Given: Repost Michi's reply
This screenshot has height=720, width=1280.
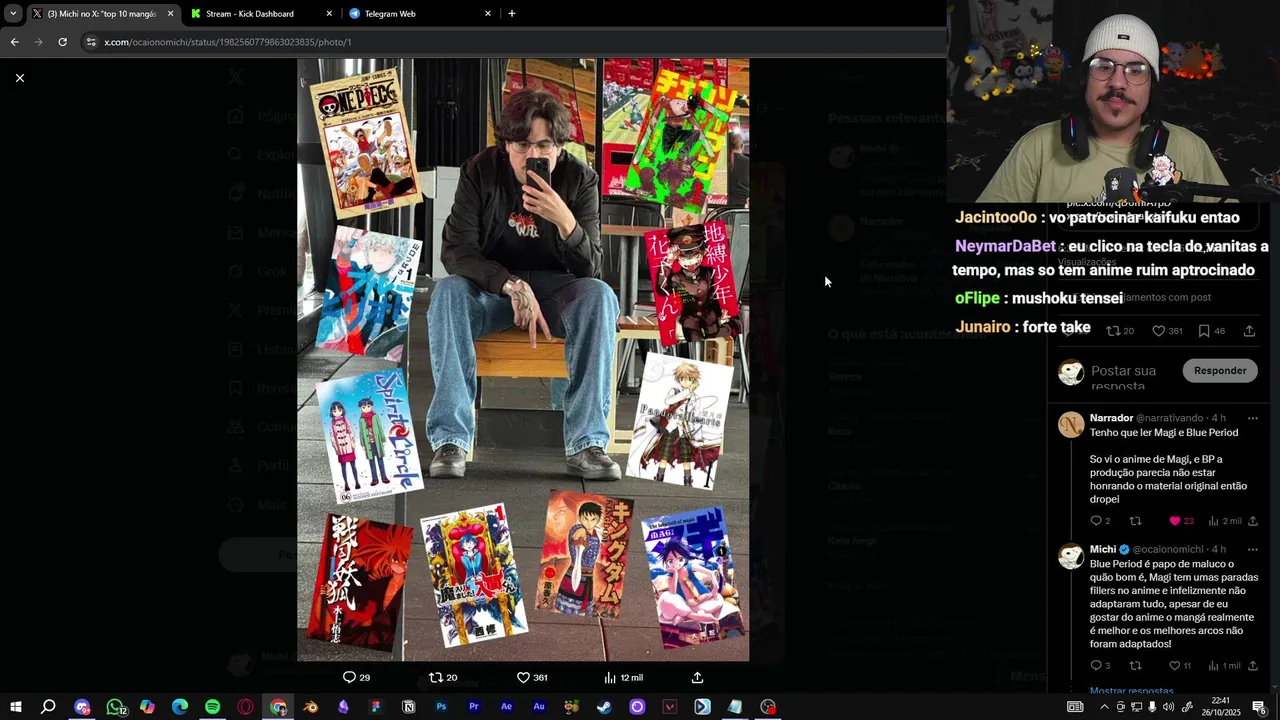Looking at the screenshot, I should pos(1135,666).
